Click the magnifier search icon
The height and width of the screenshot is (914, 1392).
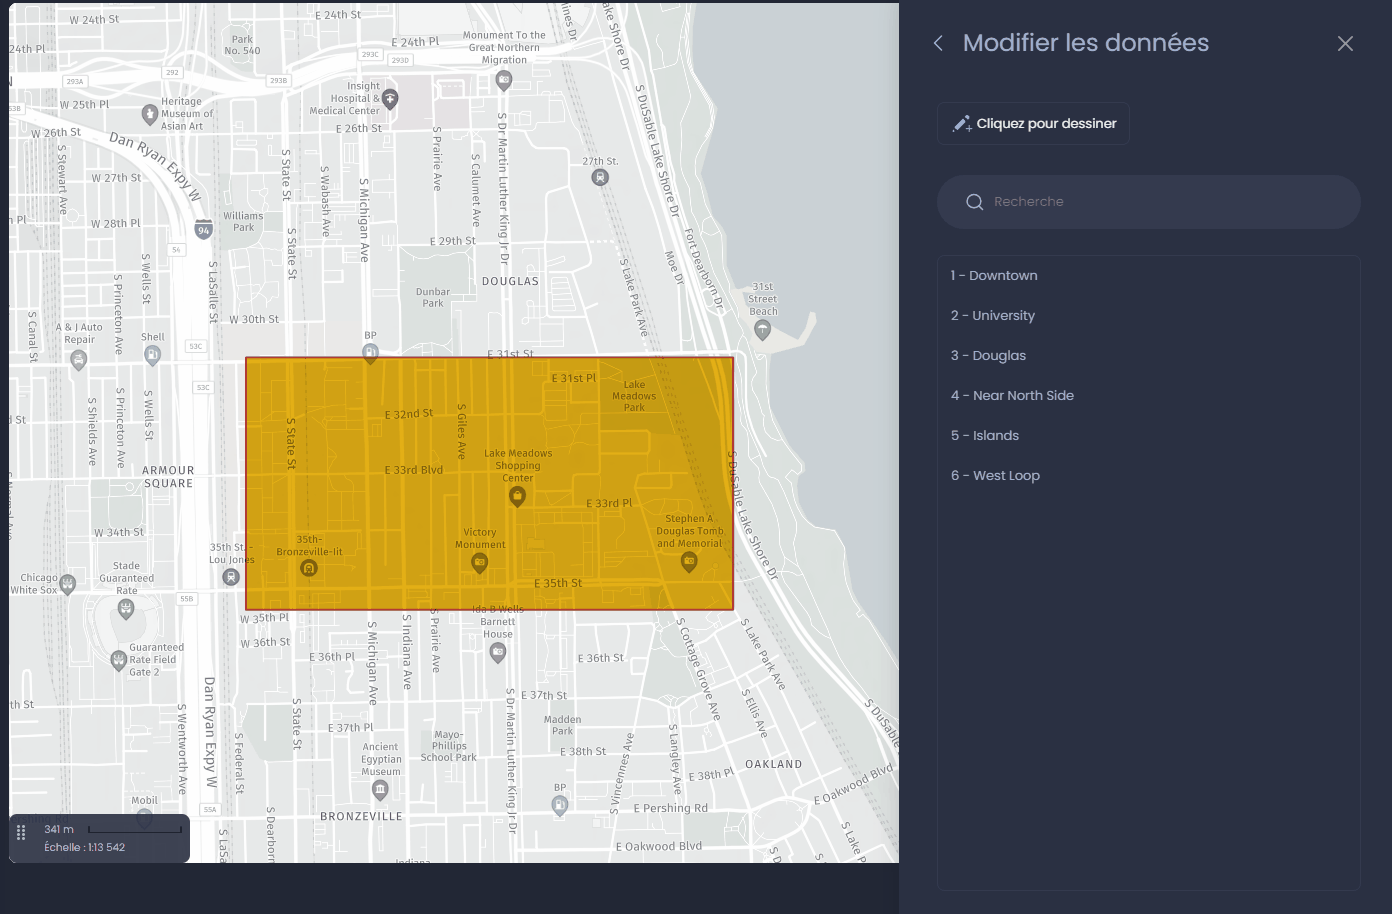[974, 202]
